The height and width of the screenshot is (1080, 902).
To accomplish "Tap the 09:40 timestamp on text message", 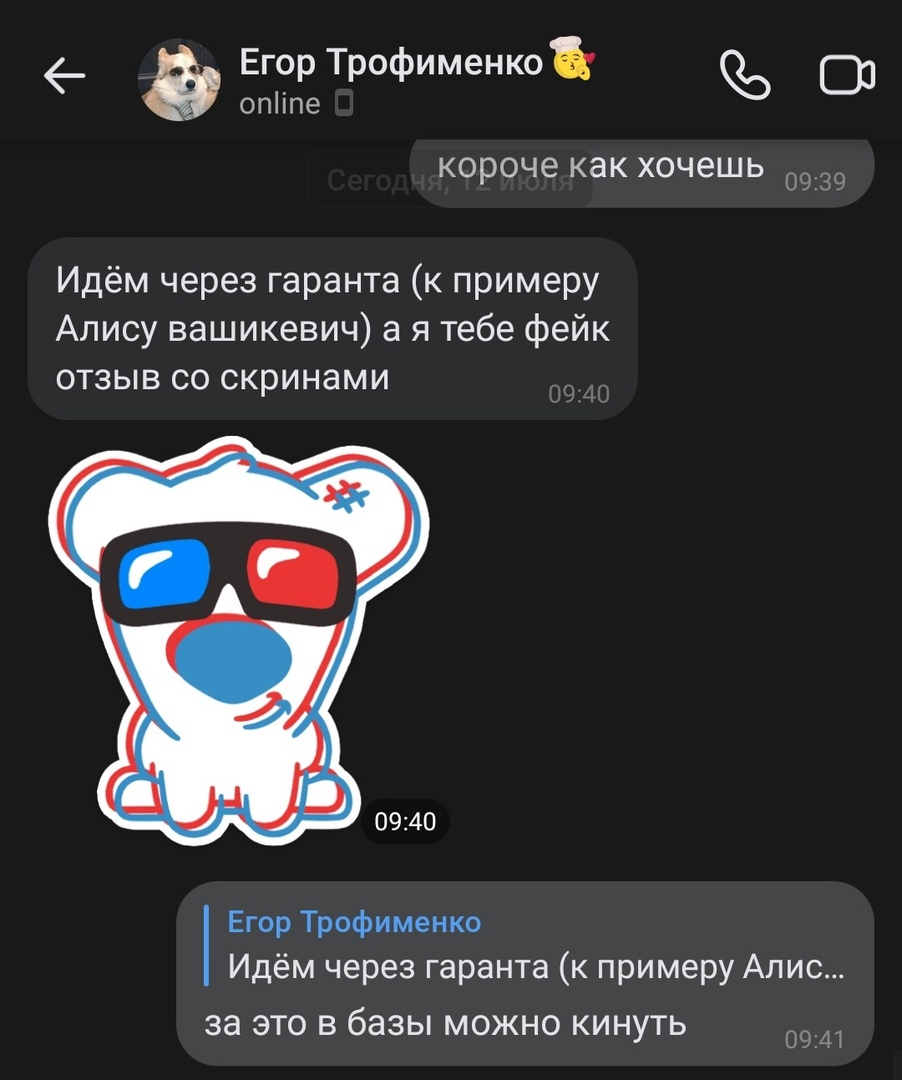I will 578,394.
